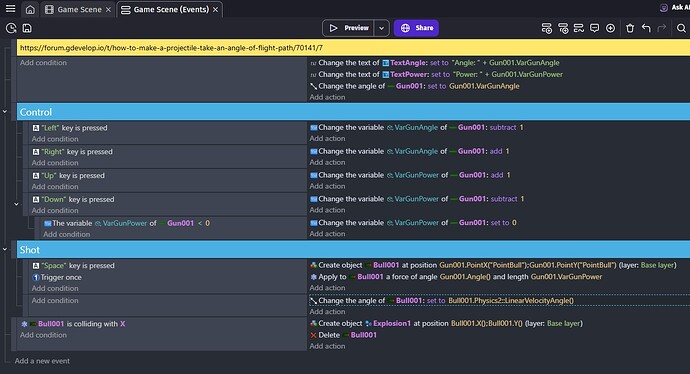Click the Delete Bull001 action's red X icon

click(x=313, y=335)
